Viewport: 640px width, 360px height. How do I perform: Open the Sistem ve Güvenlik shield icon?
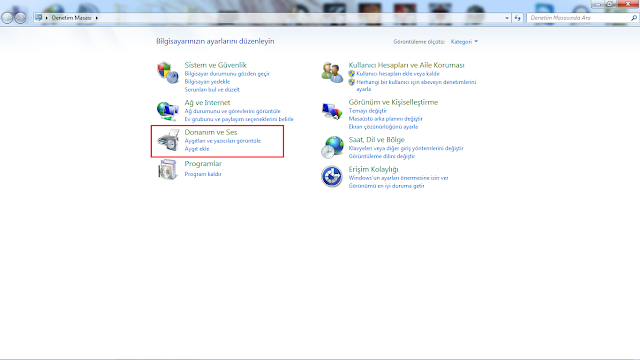tap(168, 72)
